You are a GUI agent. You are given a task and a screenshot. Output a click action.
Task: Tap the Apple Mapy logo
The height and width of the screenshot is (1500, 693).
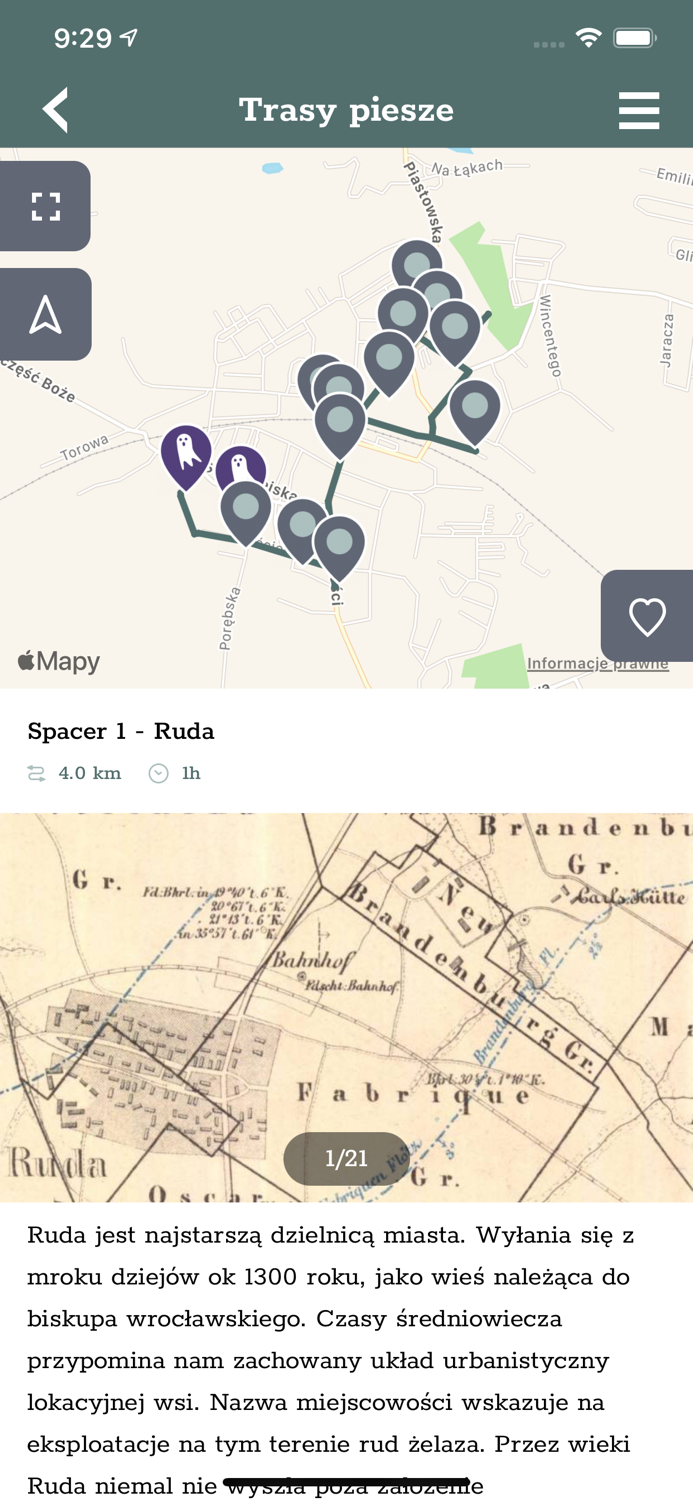57,661
